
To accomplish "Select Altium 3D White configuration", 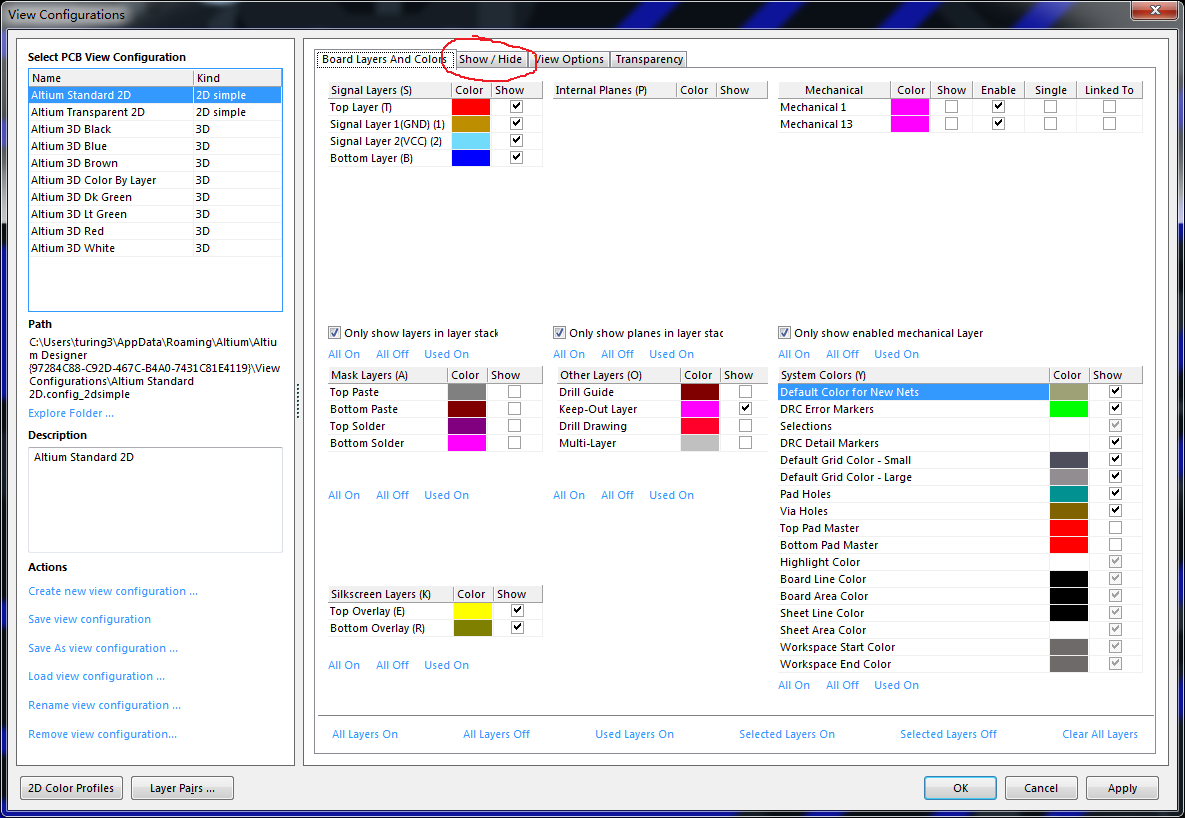I will pyautogui.click(x=155, y=248).
